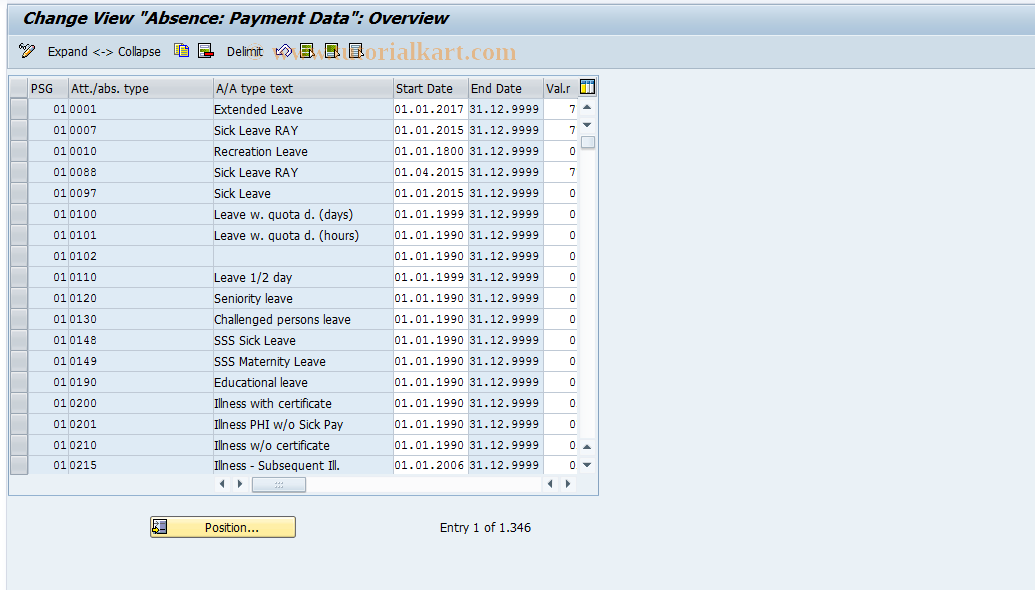Click the SSS Sick Leave cell
The height and width of the screenshot is (590, 1035).
(x=303, y=341)
